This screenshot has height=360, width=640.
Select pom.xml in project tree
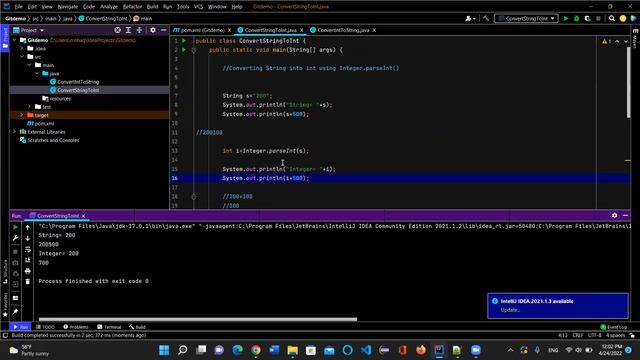tap(44, 124)
